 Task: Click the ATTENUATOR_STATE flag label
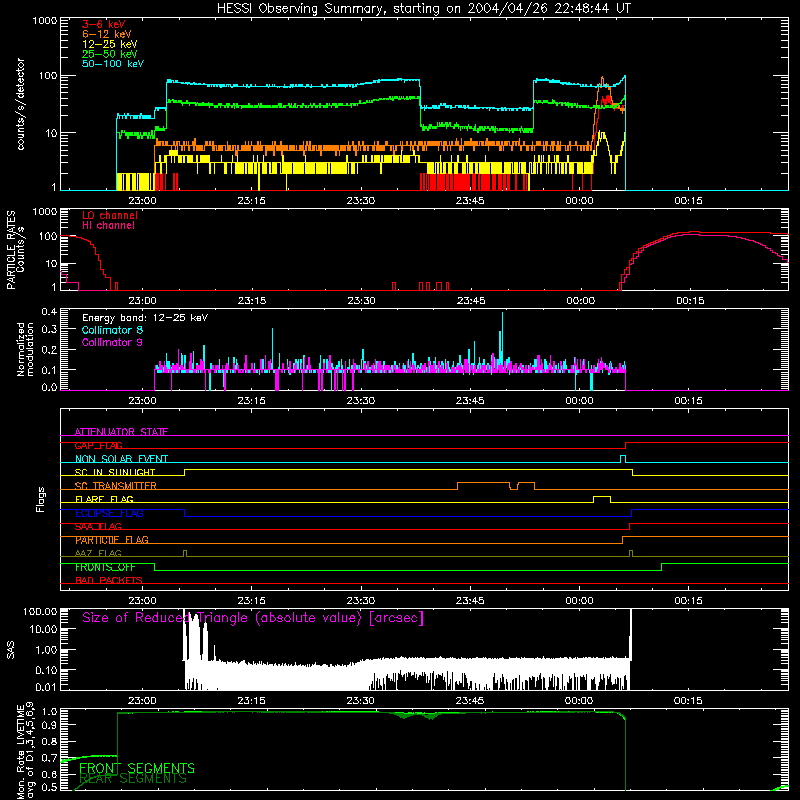(x=121, y=432)
